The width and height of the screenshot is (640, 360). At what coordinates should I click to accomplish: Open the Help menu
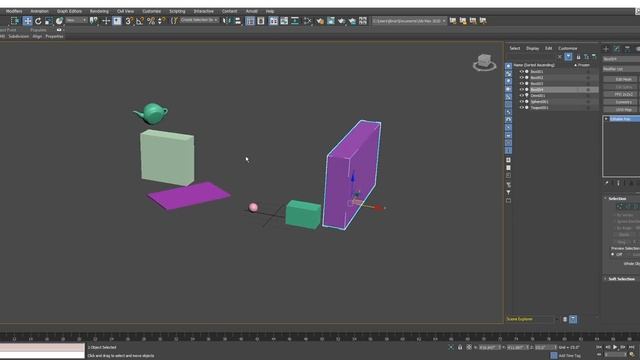[x=270, y=11]
